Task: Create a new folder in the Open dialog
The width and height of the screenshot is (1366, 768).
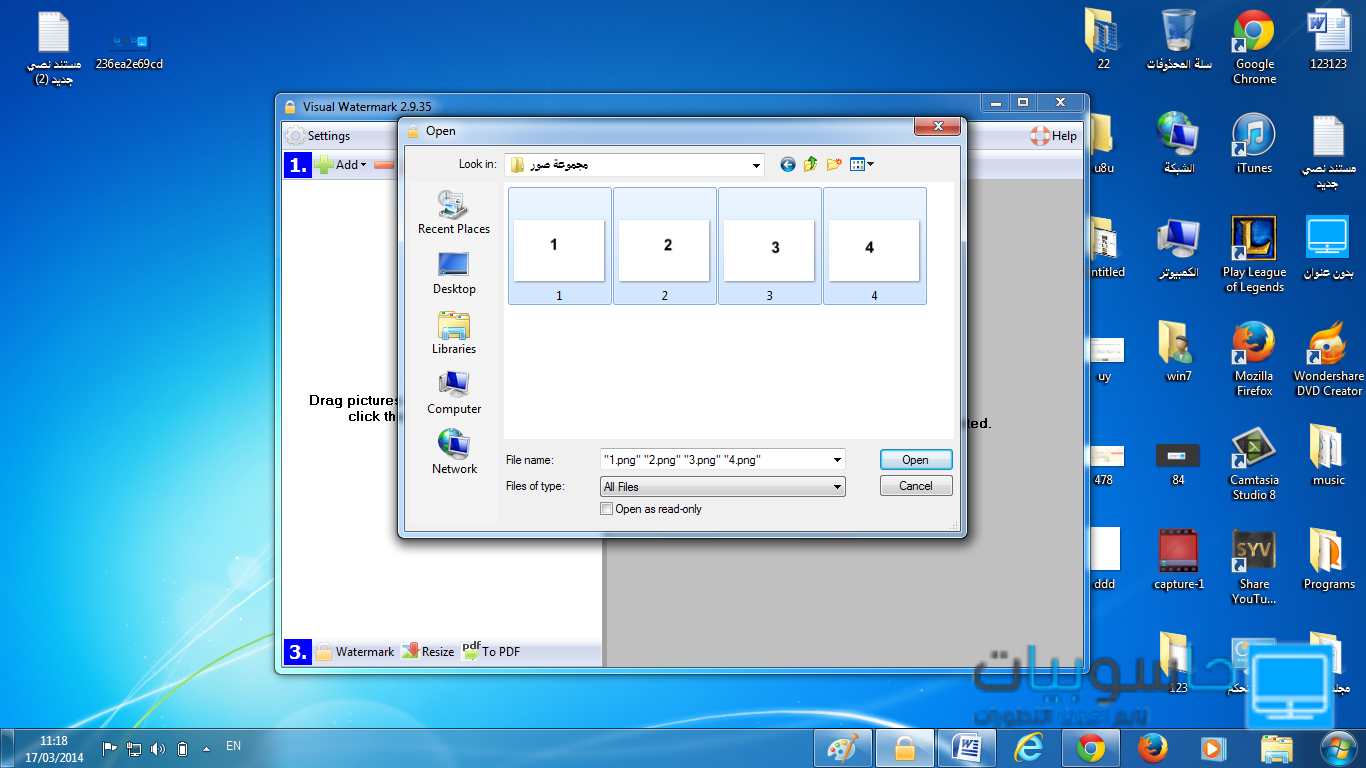Action: 834,164
